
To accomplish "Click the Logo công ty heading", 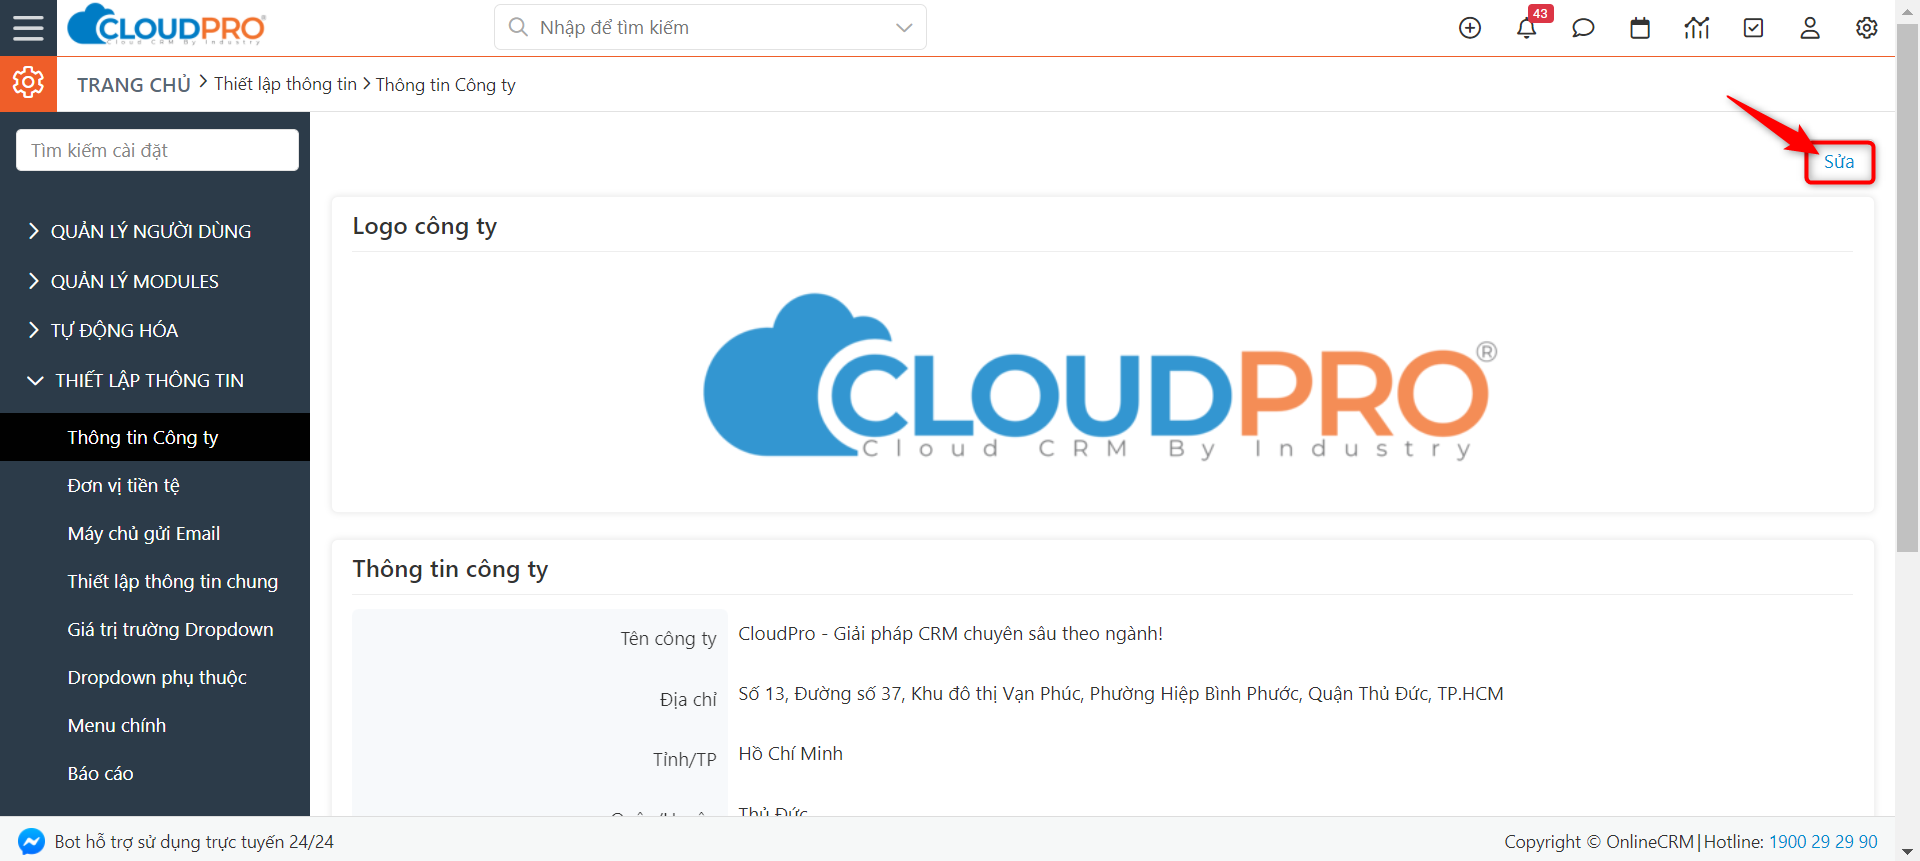I will [425, 227].
